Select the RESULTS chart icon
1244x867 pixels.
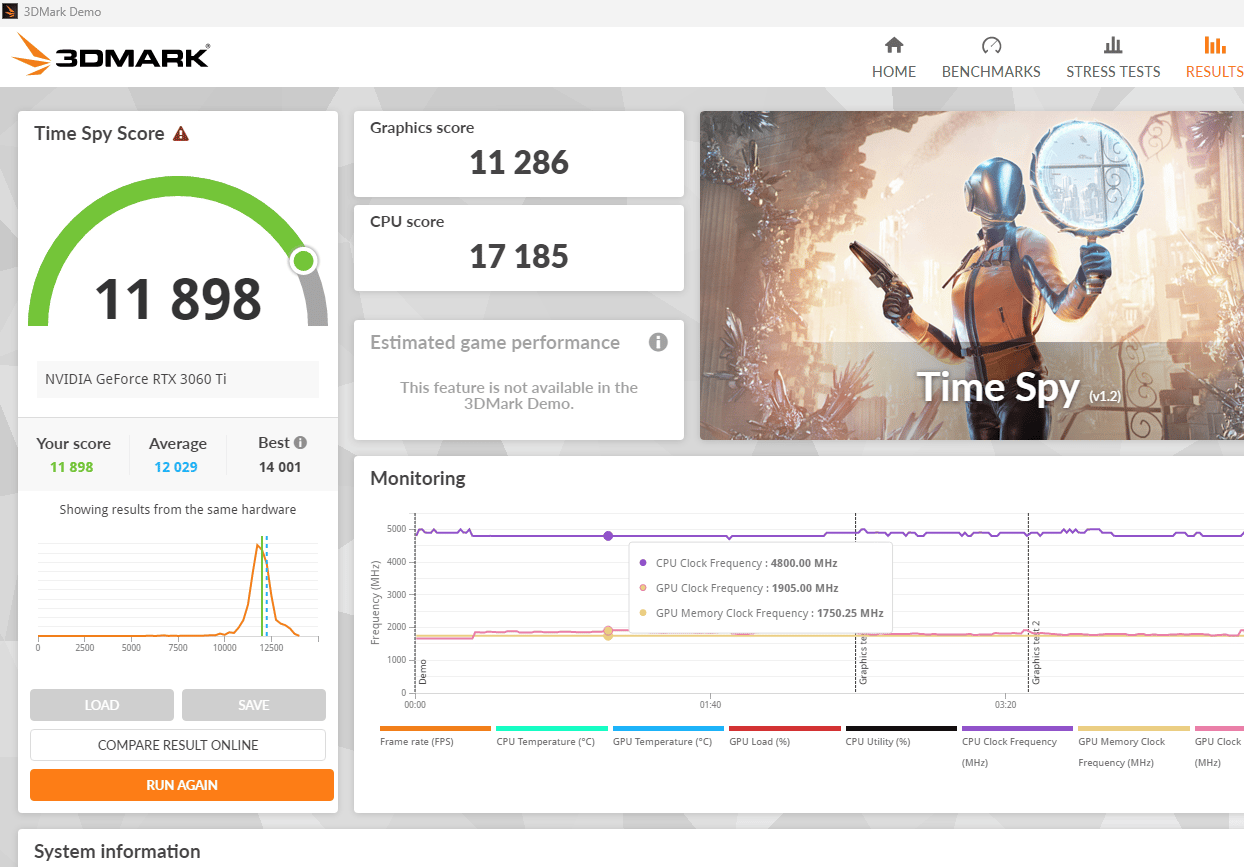pos(1215,45)
